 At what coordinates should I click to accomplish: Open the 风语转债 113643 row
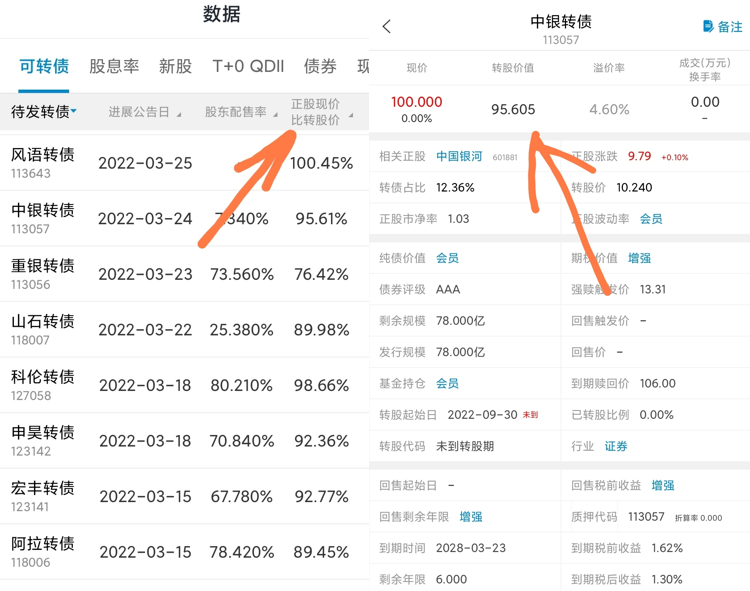[x=185, y=163]
